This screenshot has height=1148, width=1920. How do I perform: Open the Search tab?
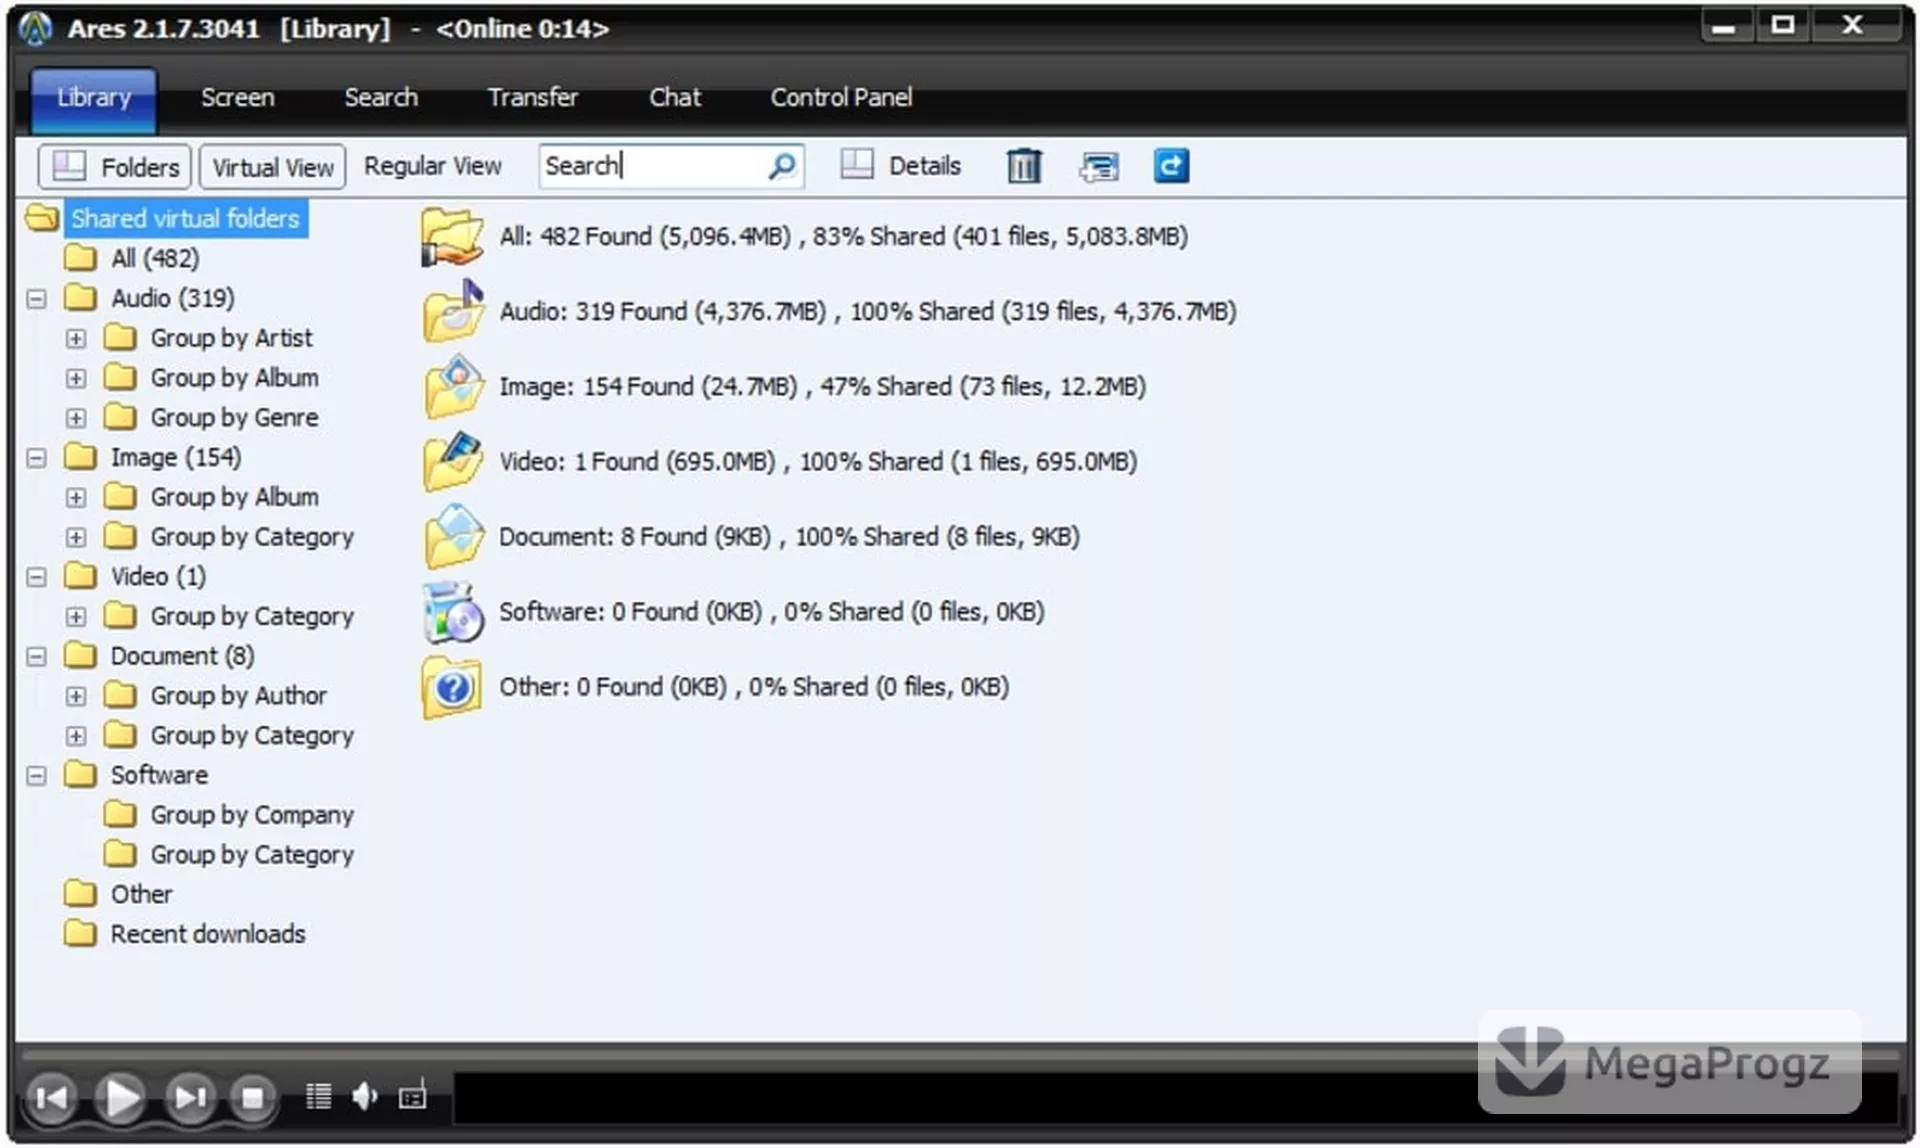(x=381, y=97)
